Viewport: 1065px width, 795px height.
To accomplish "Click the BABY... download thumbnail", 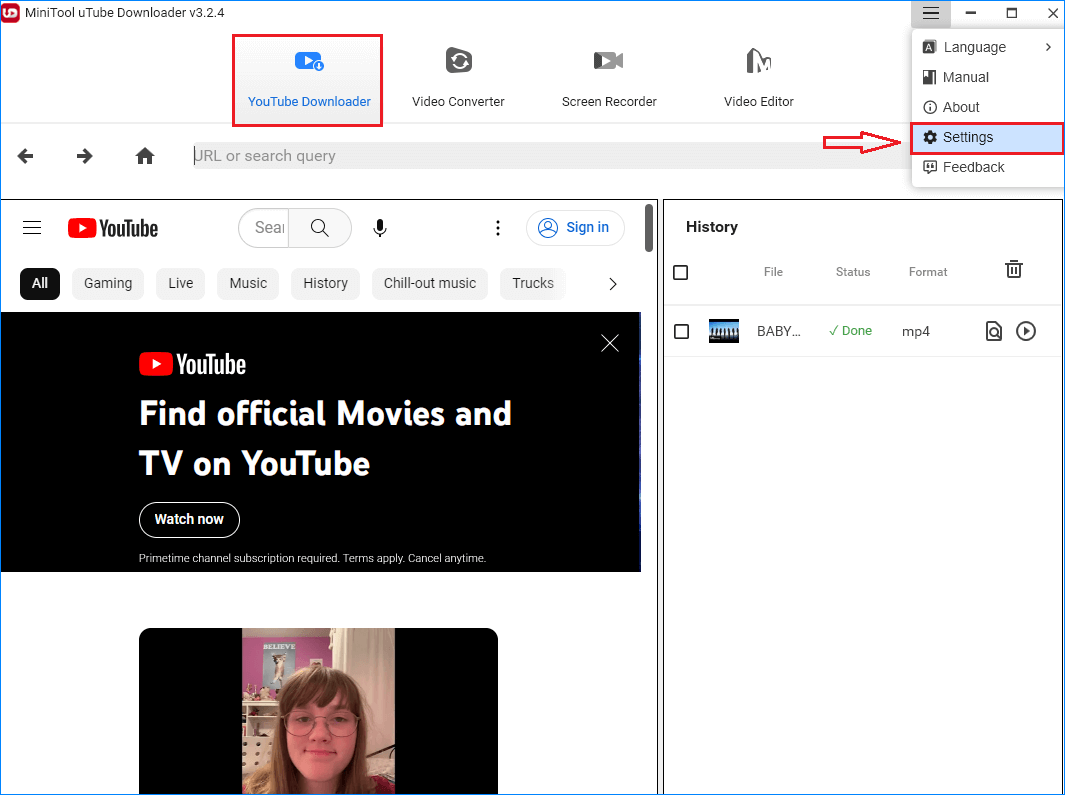I will pyautogui.click(x=723, y=331).
